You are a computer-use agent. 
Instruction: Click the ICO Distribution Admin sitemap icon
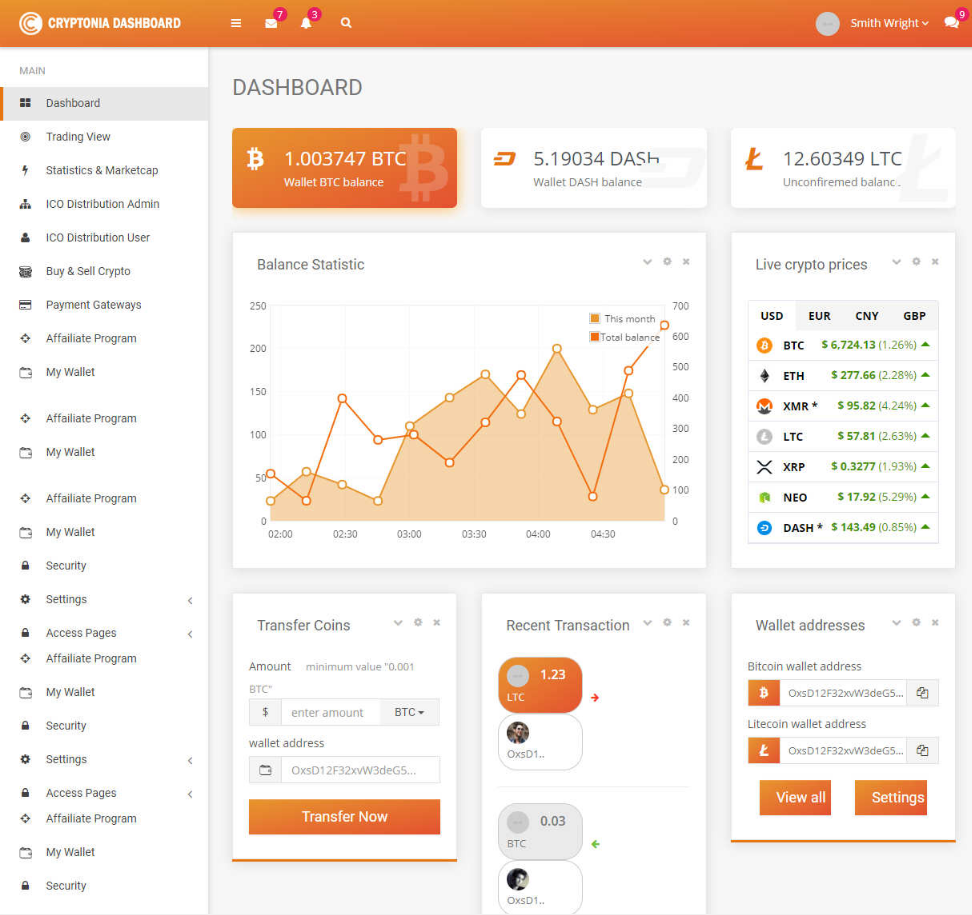[x=25, y=203]
